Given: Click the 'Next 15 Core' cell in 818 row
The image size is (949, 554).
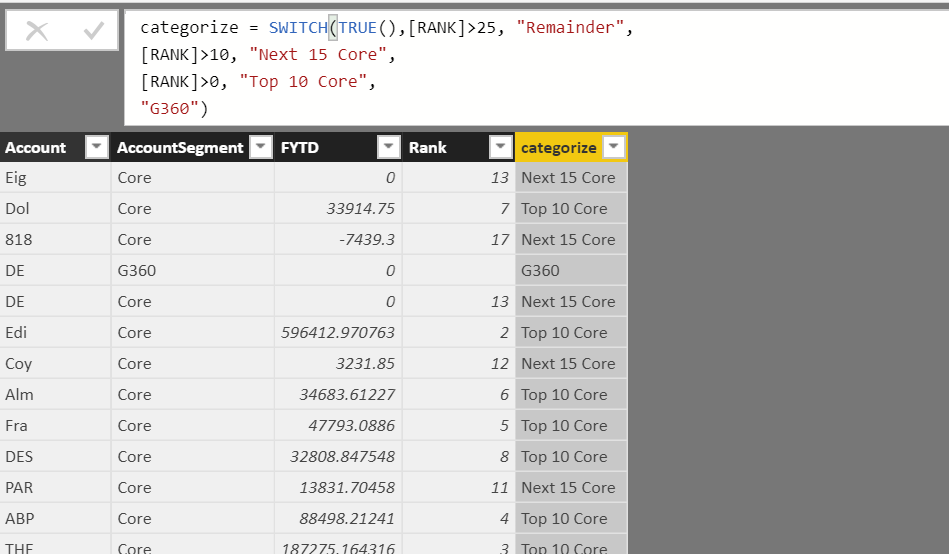Looking at the screenshot, I should coord(571,239).
